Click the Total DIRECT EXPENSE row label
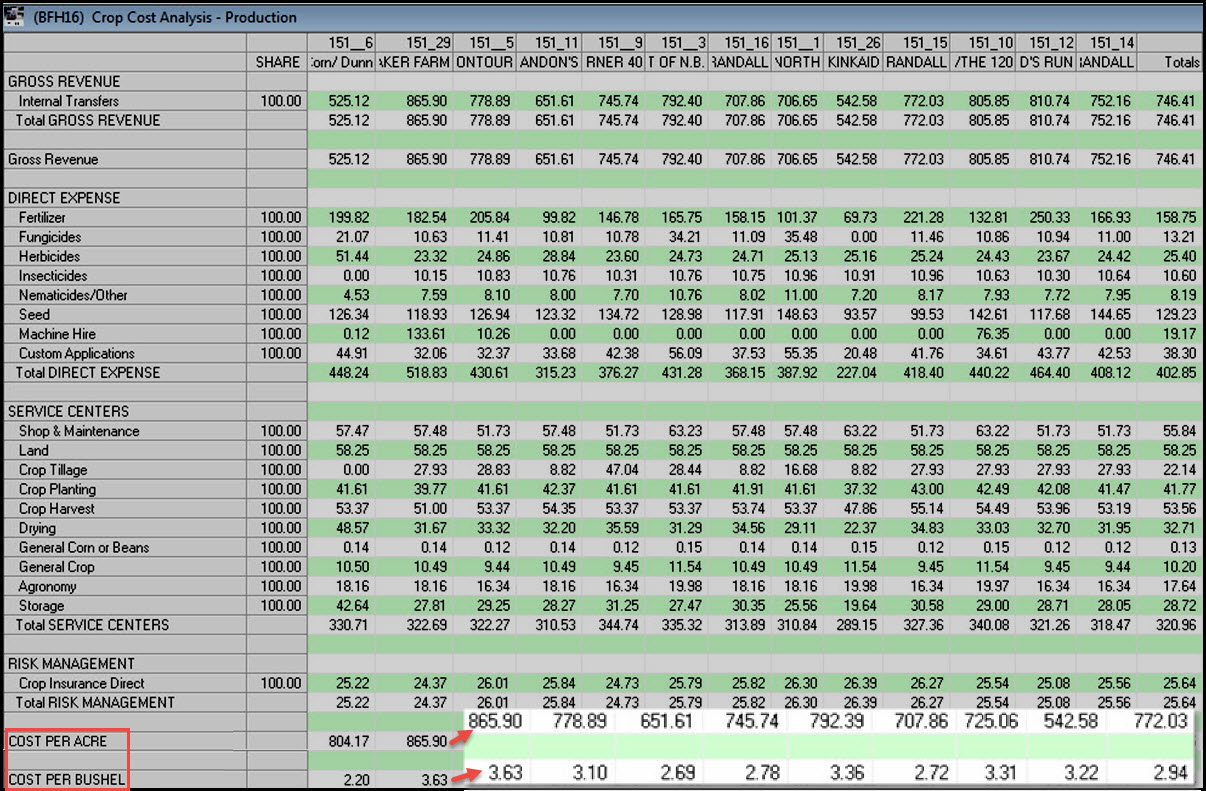The height and width of the screenshot is (791, 1206). pyautogui.click(x=87, y=373)
